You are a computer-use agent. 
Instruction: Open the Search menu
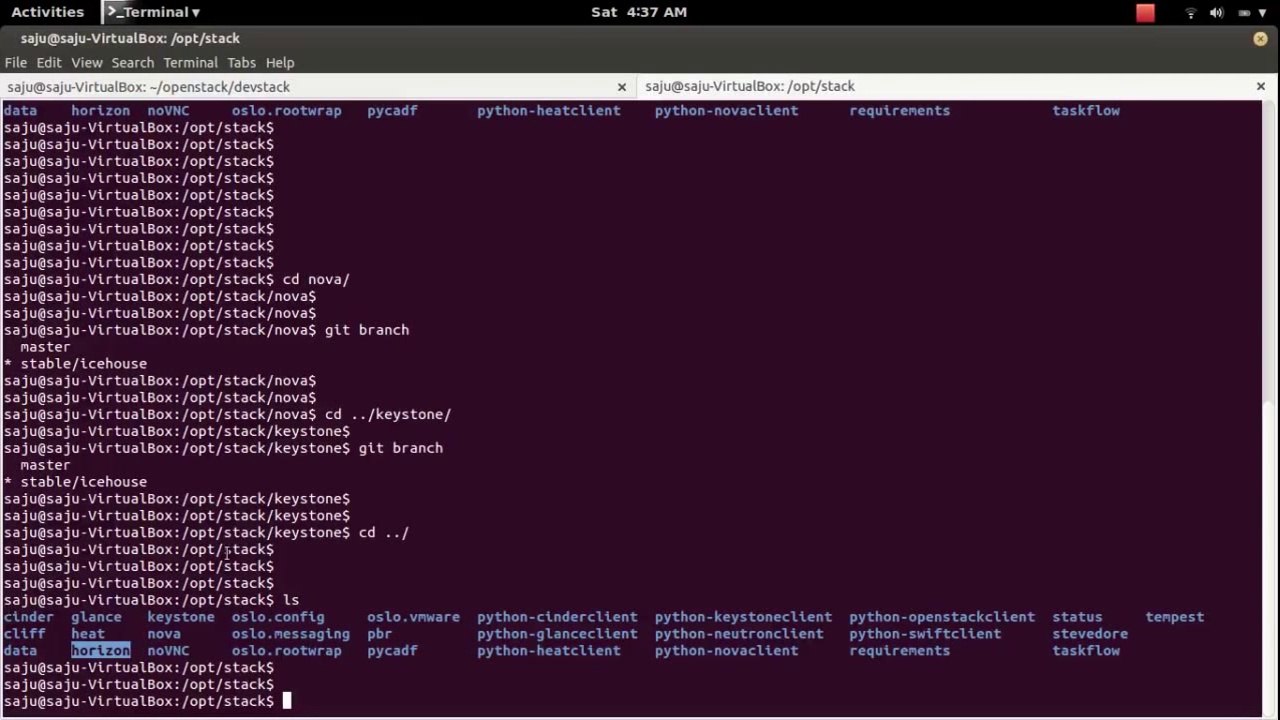coord(132,62)
